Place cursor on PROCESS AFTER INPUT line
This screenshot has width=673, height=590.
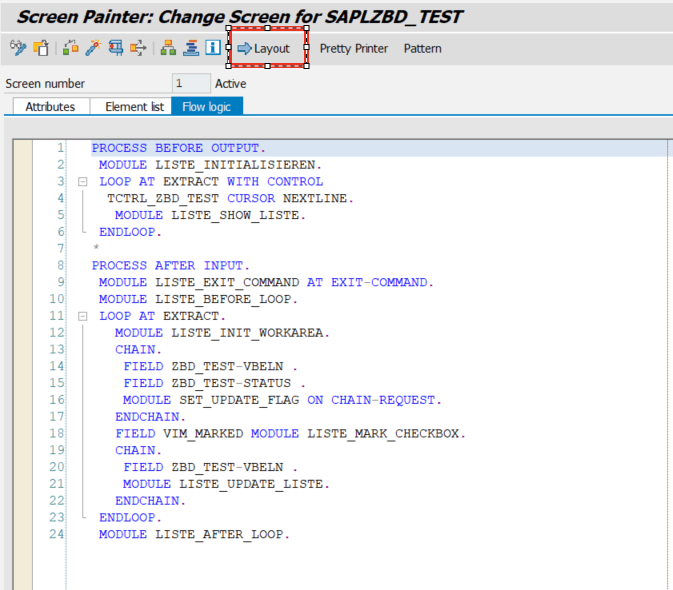pos(170,266)
